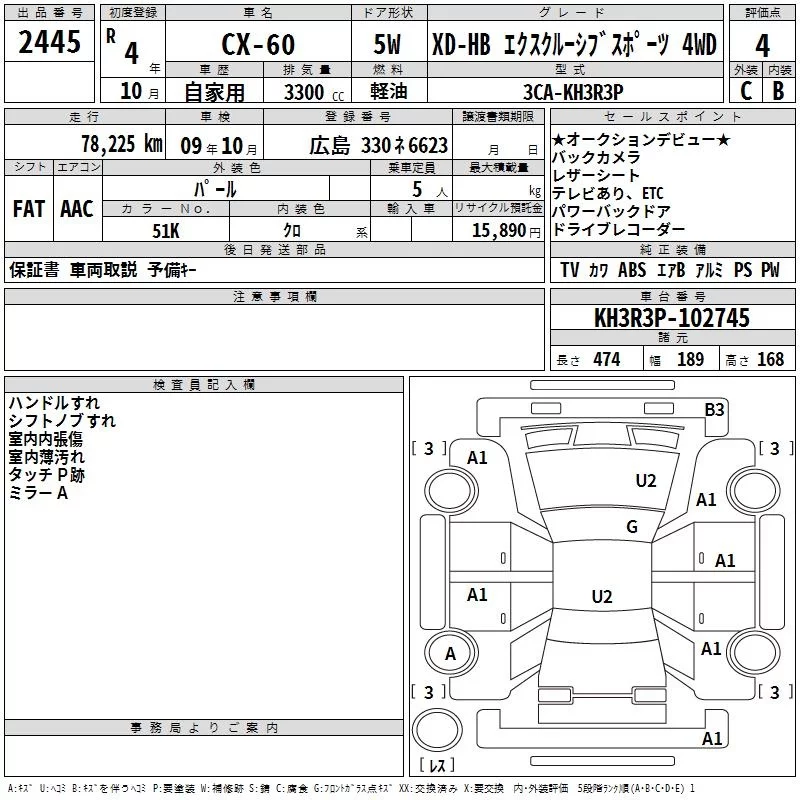Click the バックカメラ sales point
The image size is (800, 800).
pyautogui.click(x=596, y=157)
